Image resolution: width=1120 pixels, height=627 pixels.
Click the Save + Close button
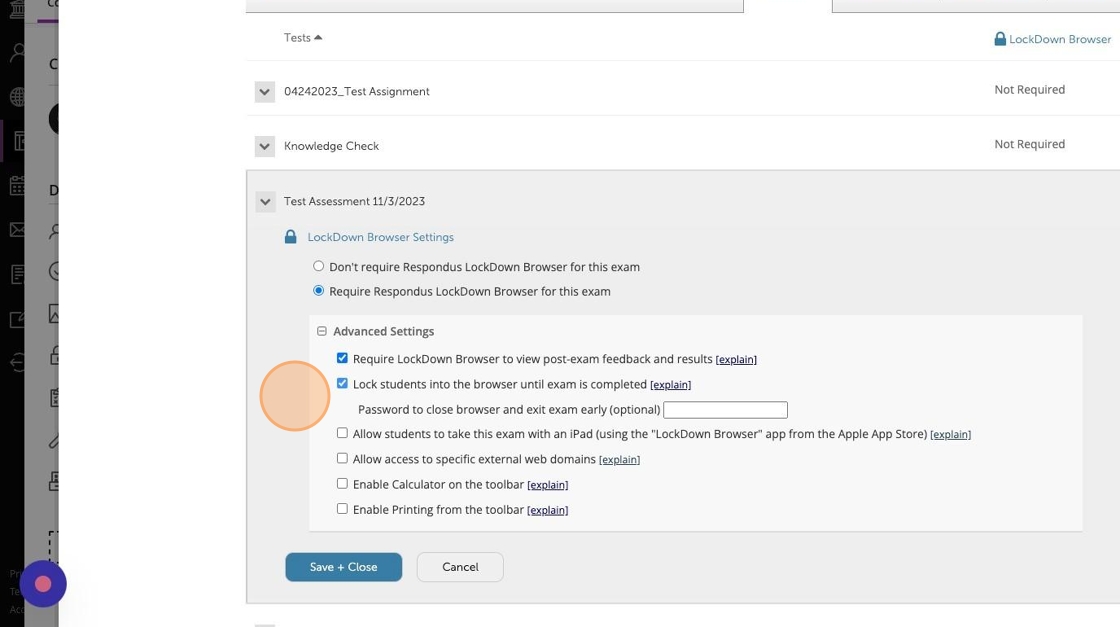[x=343, y=567]
